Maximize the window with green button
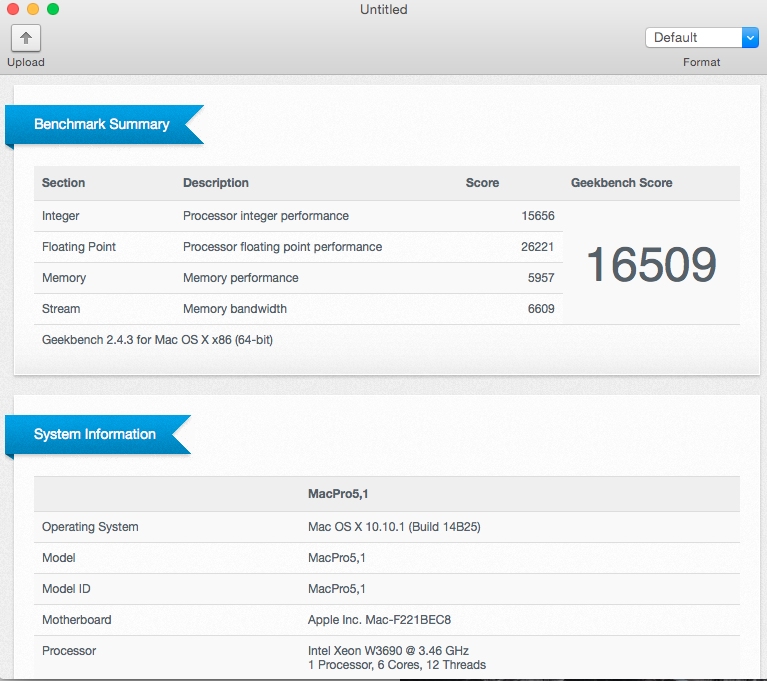767x681 pixels. pyautogui.click(x=53, y=9)
